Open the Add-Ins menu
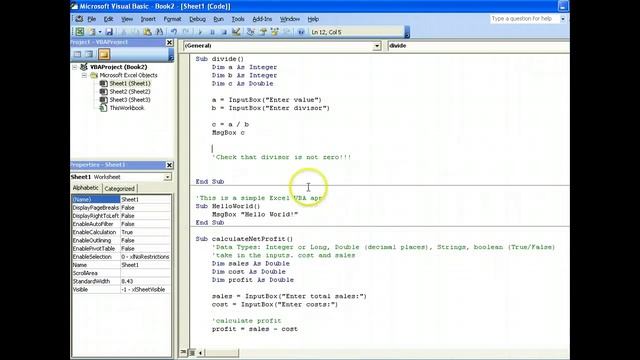 click(262, 19)
